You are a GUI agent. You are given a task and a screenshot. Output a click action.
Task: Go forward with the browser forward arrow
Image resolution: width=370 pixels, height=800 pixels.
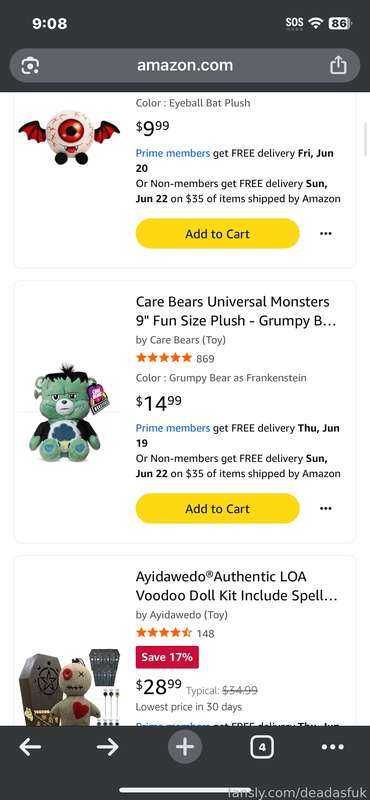tap(108, 747)
